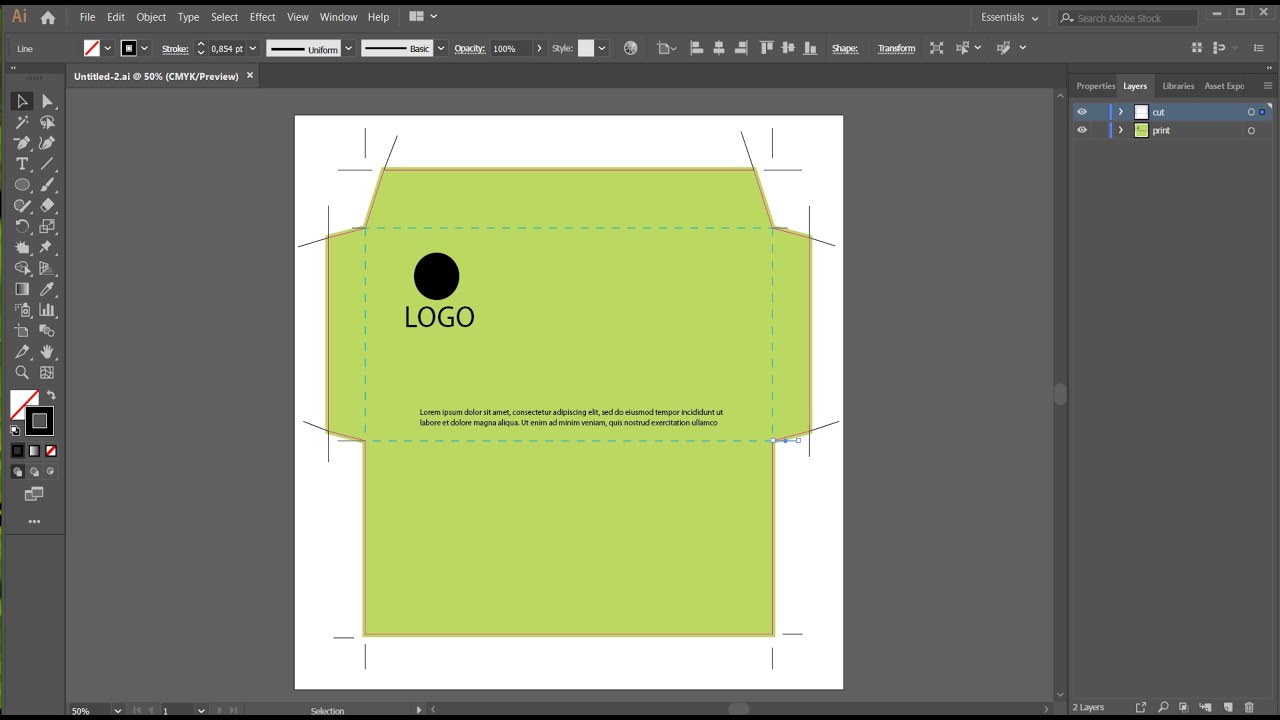The width and height of the screenshot is (1280, 720).
Task: Select the Type tool
Action: coord(22,164)
